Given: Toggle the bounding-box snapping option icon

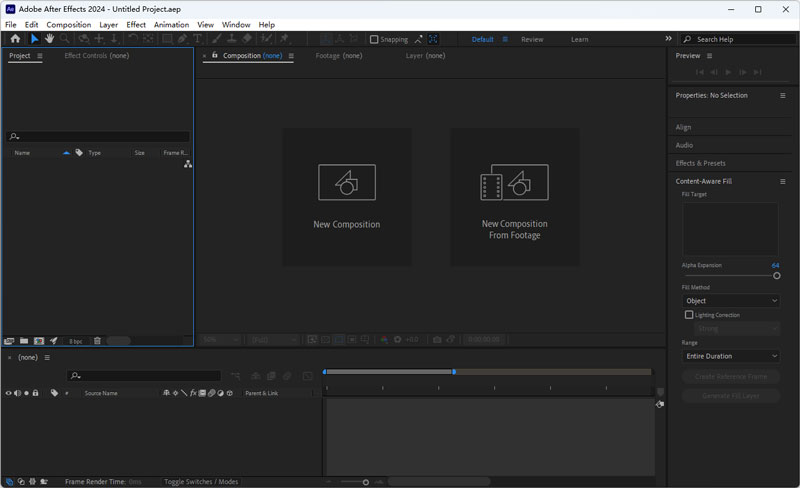Looking at the screenshot, I should [433, 39].
